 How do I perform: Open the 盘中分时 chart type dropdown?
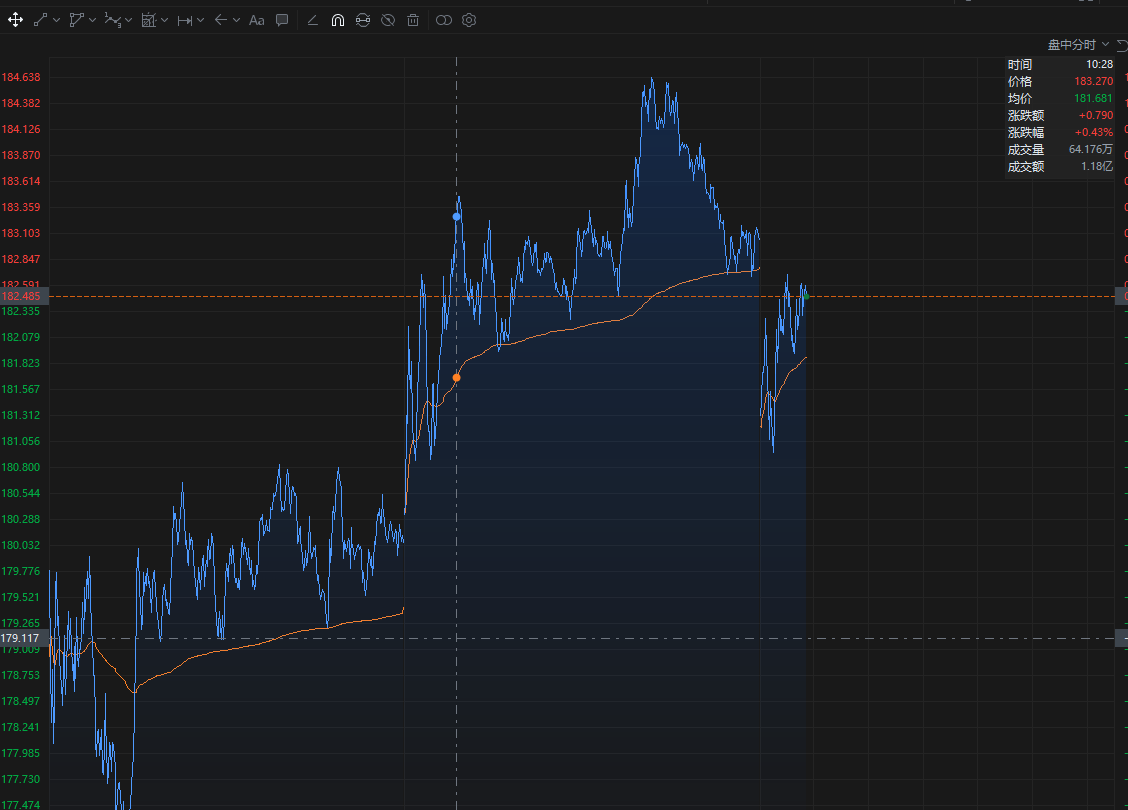[x=1078, y=45]
